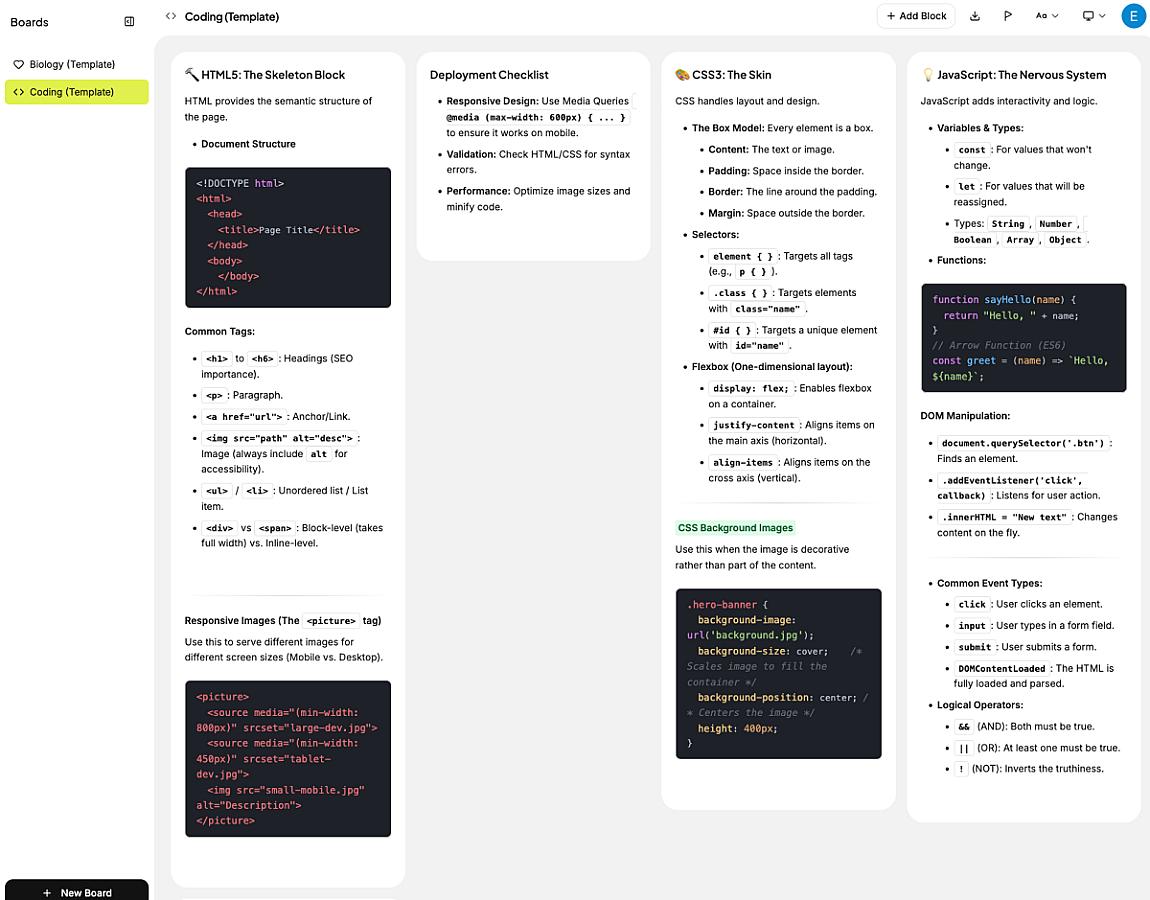Click the Performance checklist item

point(538,199)
